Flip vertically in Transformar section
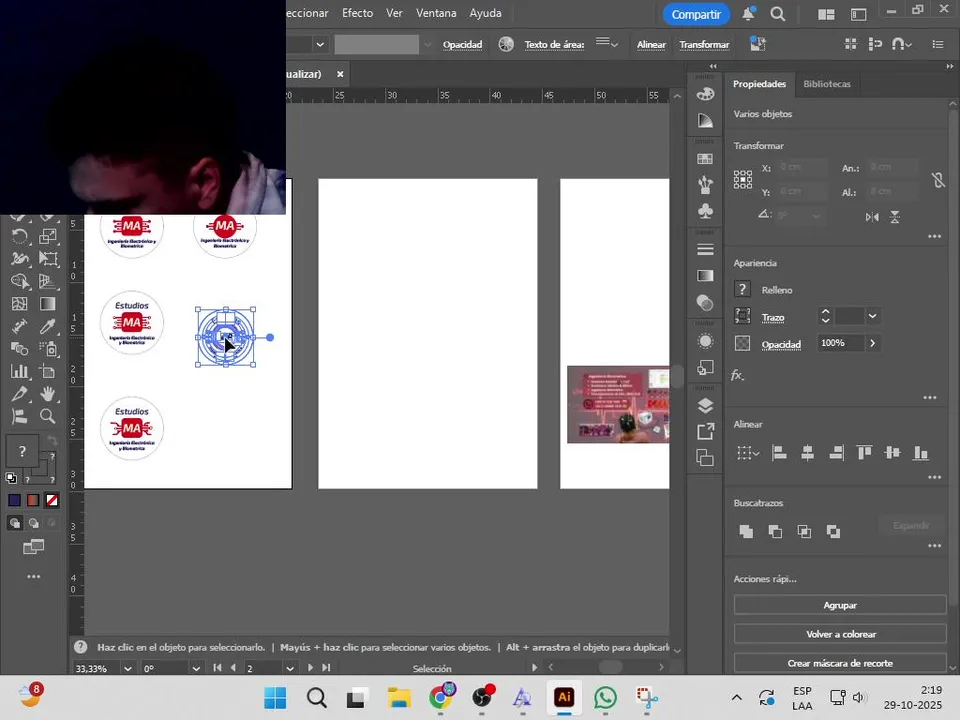This screenshot has height=720, width=960. (x=894, y=217)
